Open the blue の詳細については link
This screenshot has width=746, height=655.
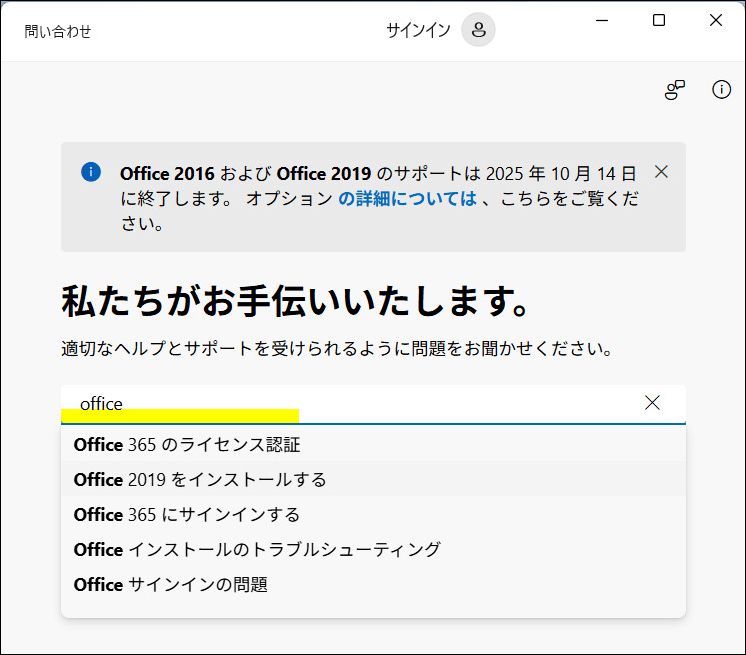(x=408, y=198)
